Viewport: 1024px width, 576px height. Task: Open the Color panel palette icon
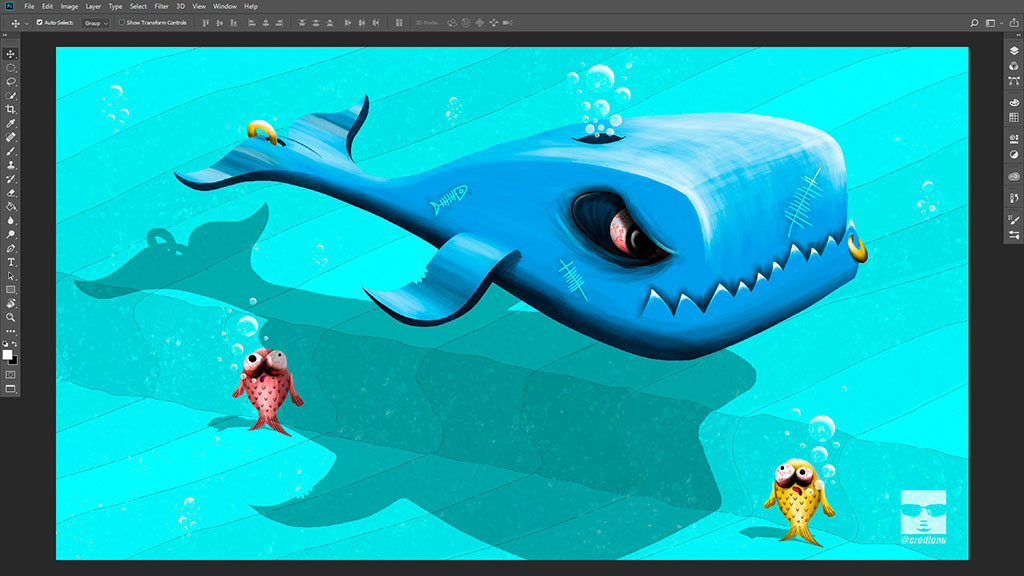tap(1014, 103)
